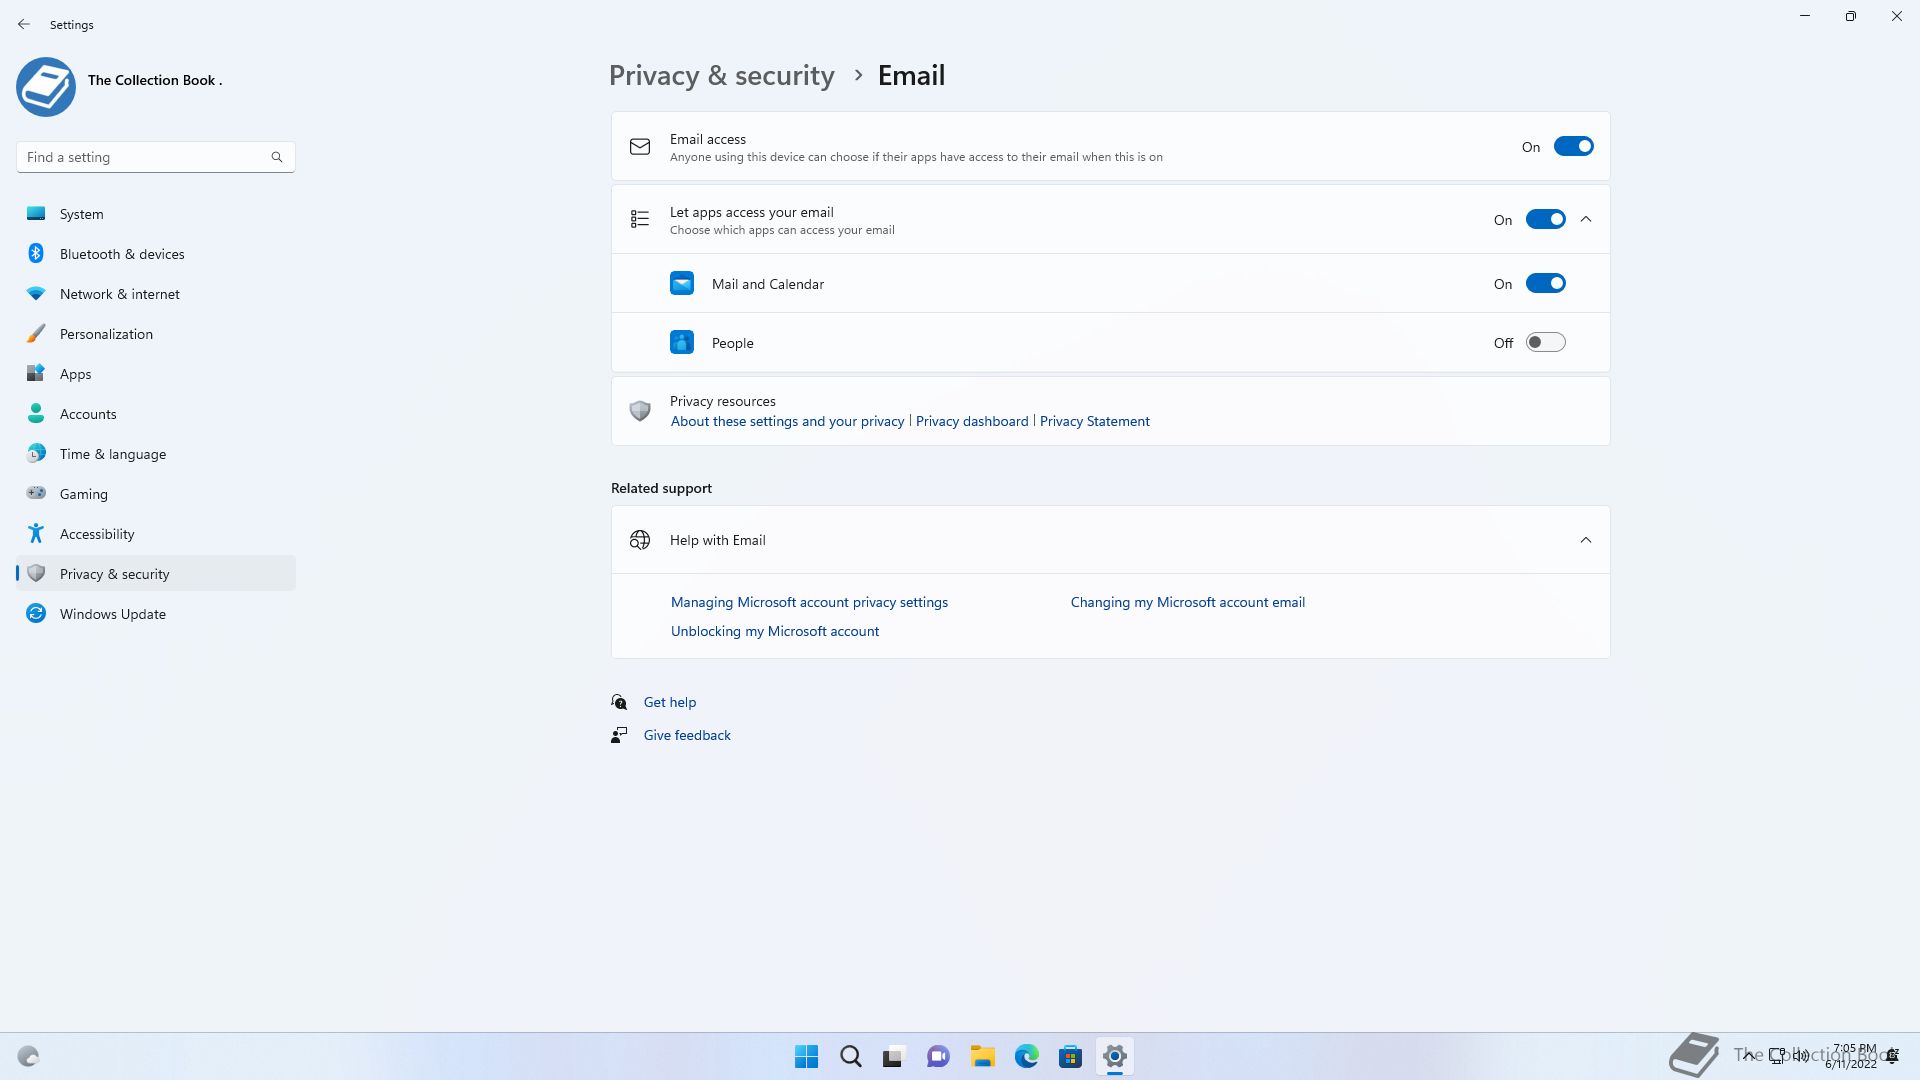
Task: Disable Mail and Calendar email access toggle
Action: point(1545,284)
